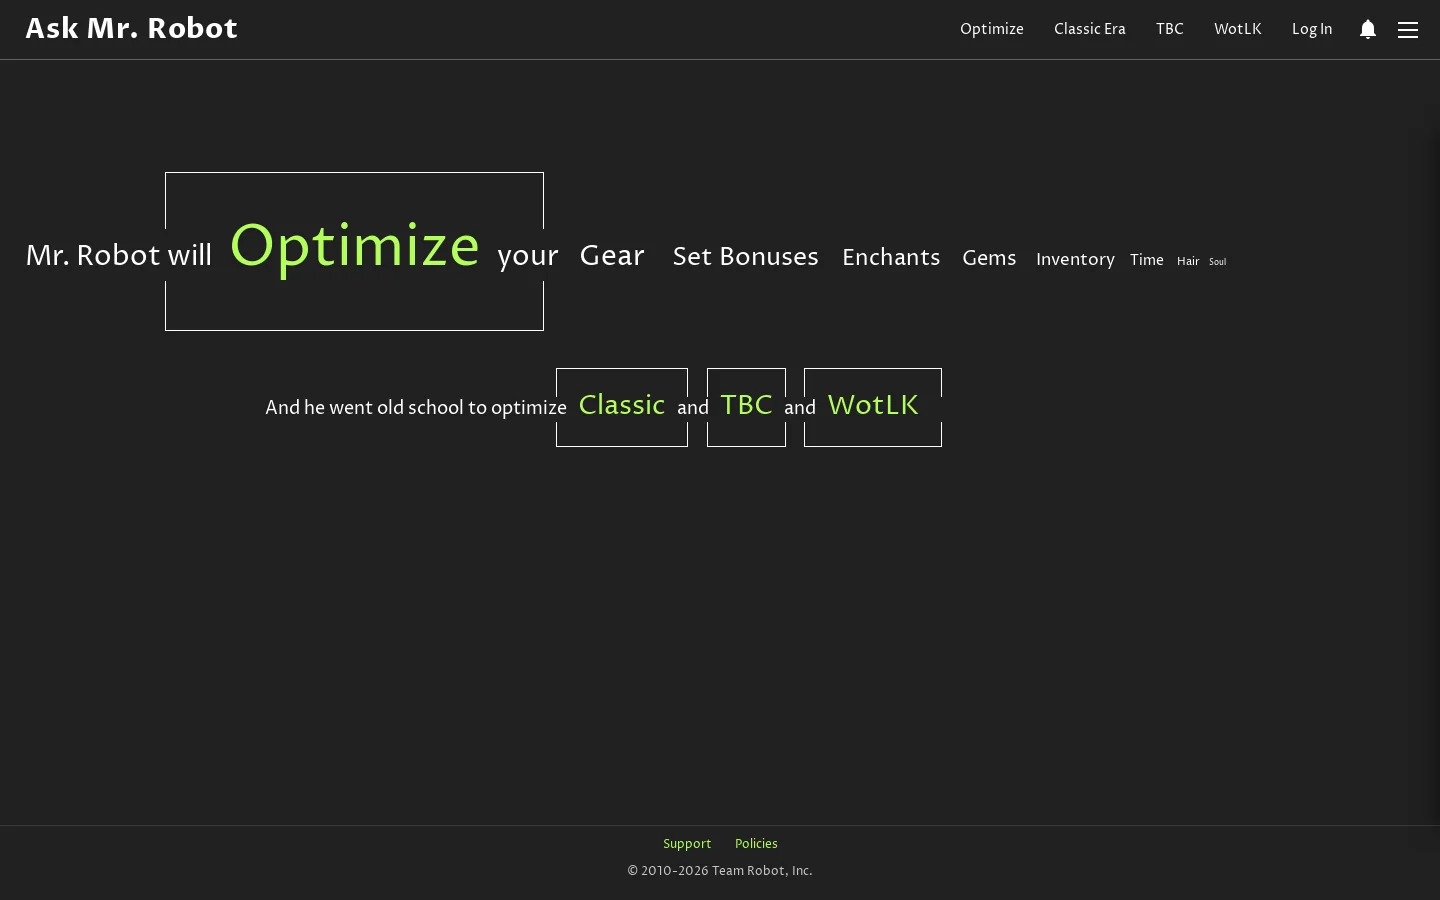Open the Policies footer link

coord(756,844)
